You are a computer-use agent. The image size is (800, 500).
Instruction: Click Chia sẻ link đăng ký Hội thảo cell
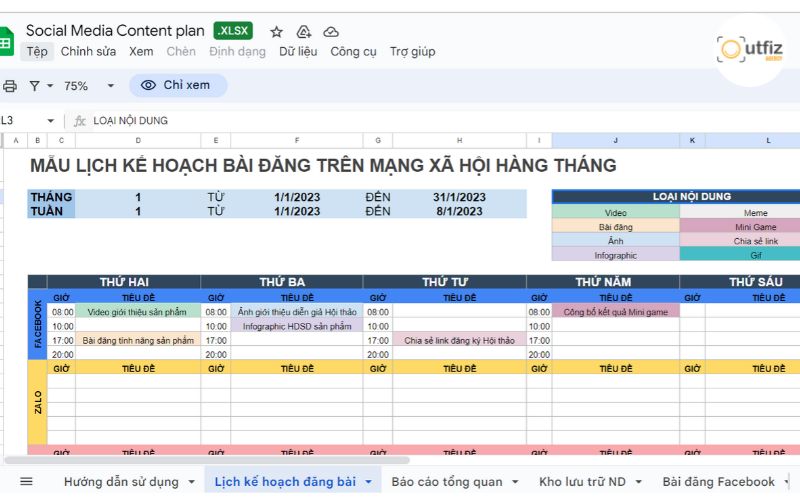pyautogui.click(x=459, y=340)
